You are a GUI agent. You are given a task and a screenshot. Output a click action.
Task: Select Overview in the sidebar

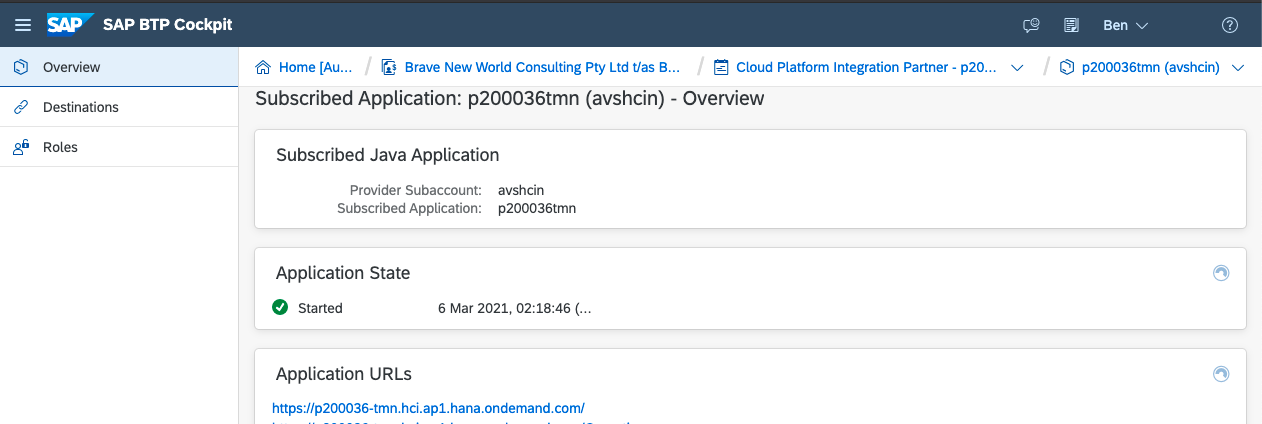pos(71,67)
